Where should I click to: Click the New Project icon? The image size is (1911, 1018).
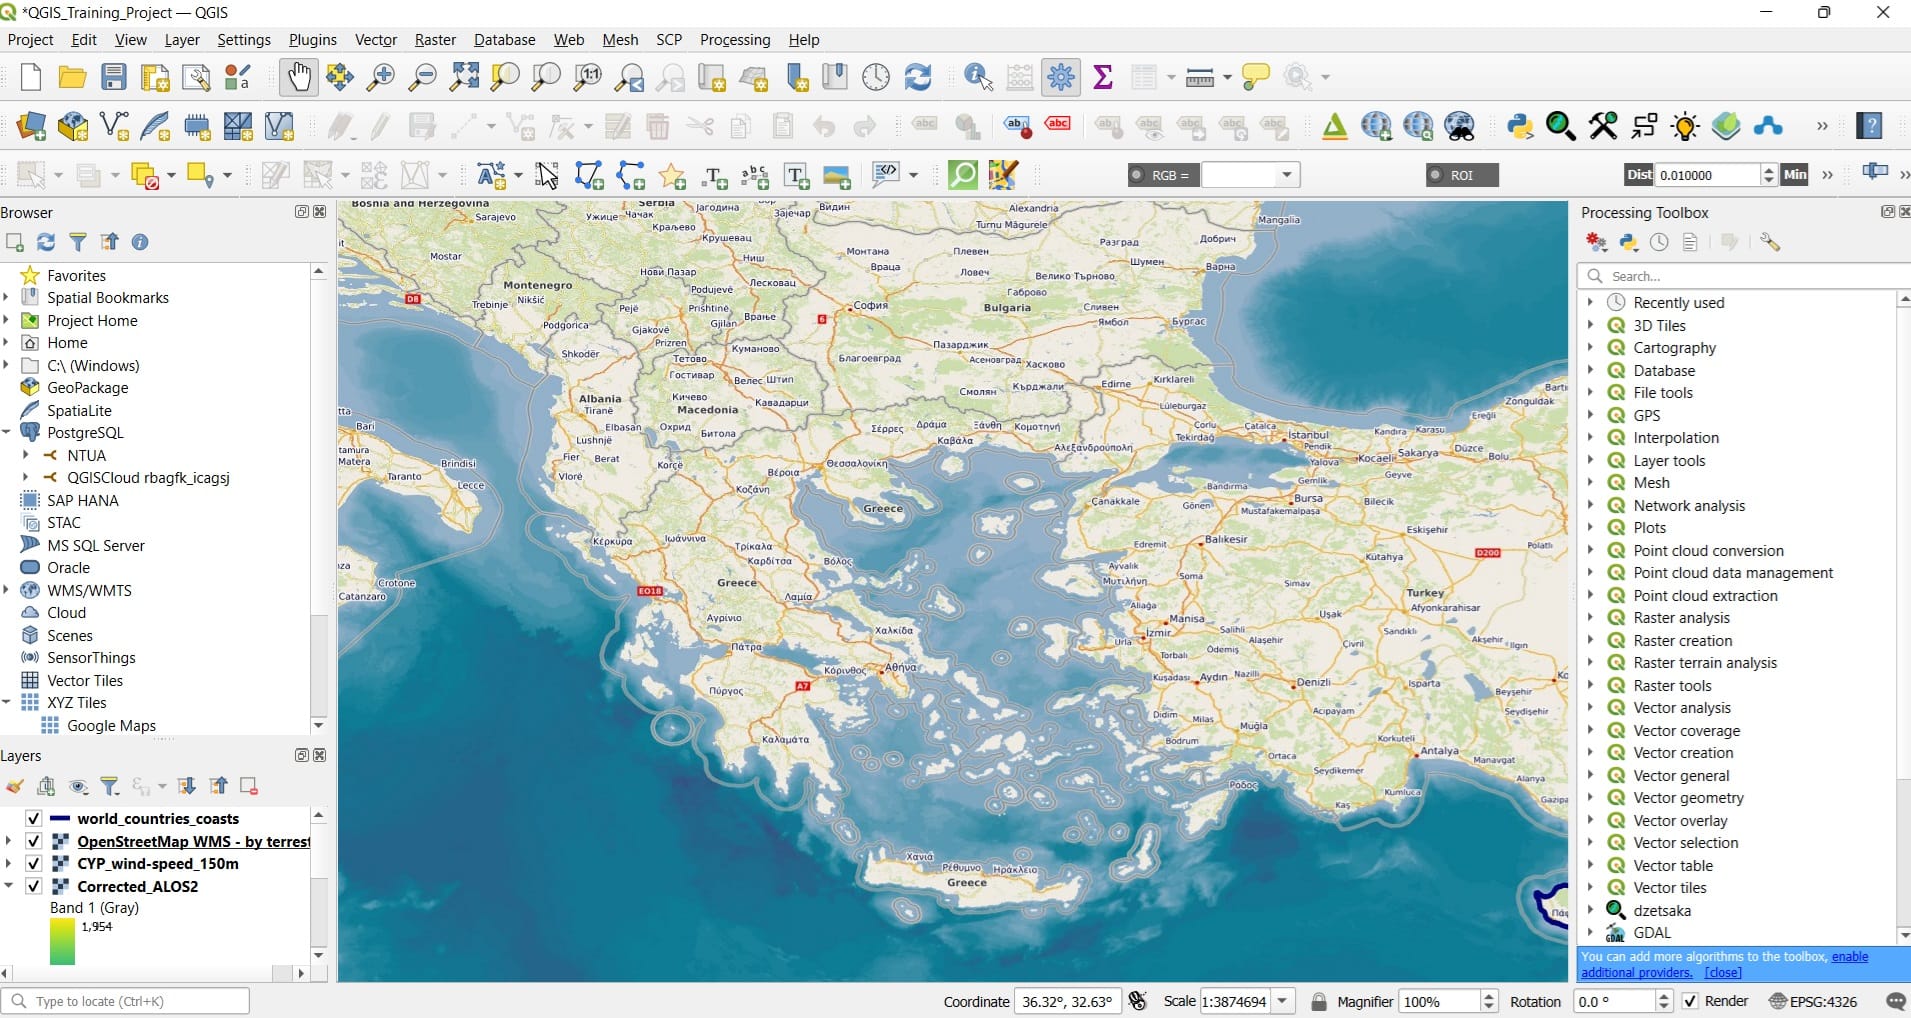coord(31,77)
